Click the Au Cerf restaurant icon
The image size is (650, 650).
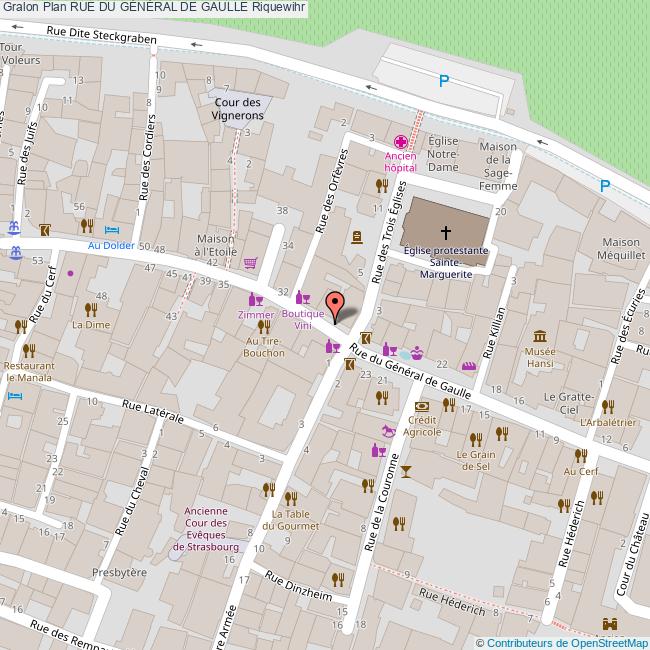coord(580,454)
